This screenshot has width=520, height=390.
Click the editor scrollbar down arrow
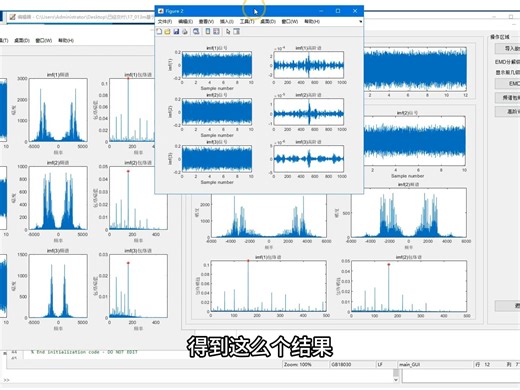point(396,380)
